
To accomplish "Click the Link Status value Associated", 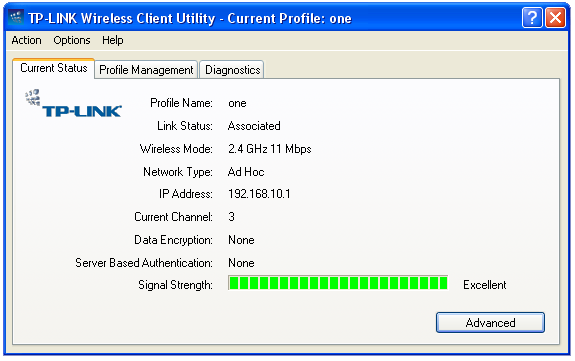I will click(254, 126).
